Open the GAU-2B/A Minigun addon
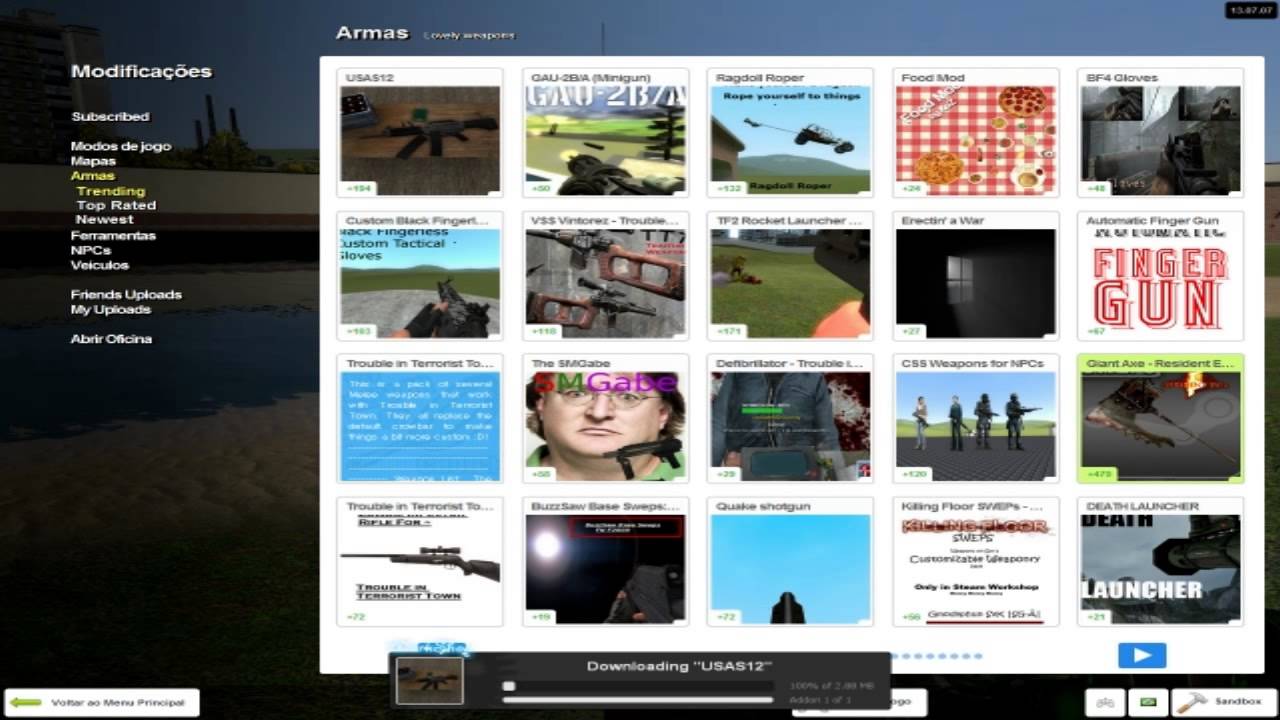The image size is (1280, 720). click(605, 133)
